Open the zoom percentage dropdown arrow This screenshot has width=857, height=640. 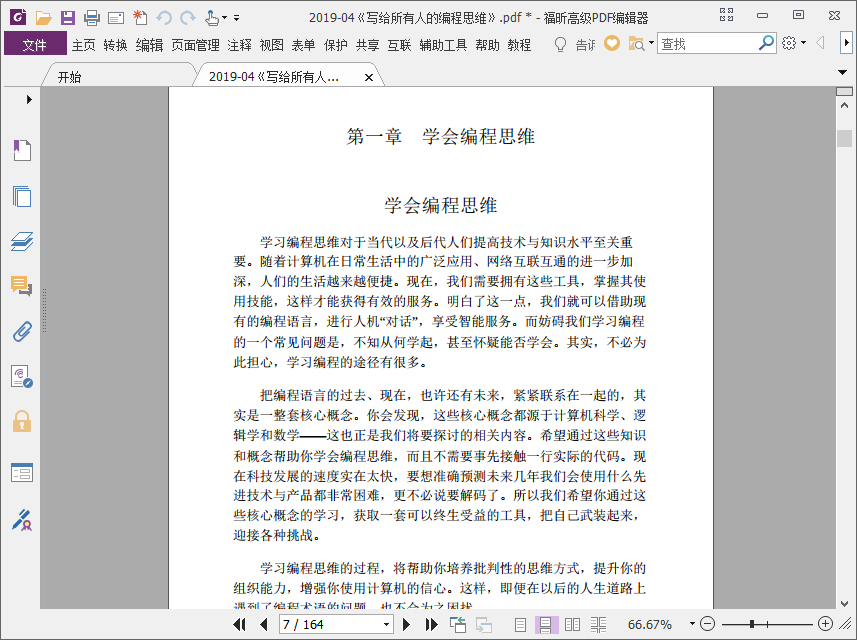tap(692, 624)
